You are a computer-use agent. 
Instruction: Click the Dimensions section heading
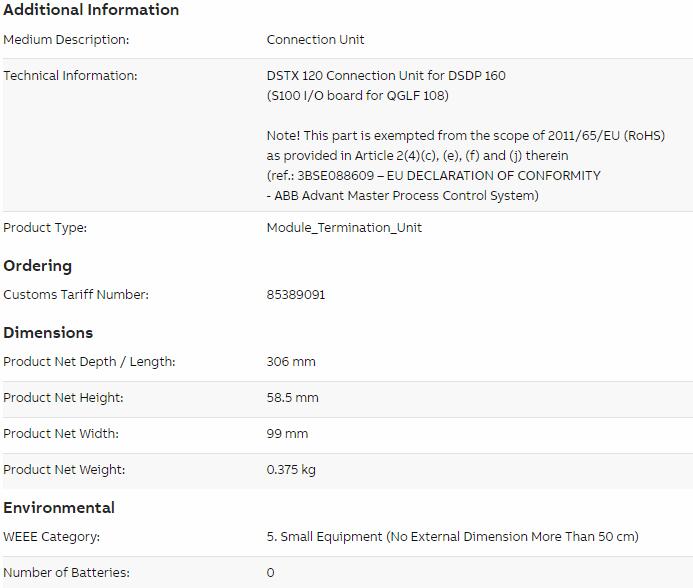[48, 332]
